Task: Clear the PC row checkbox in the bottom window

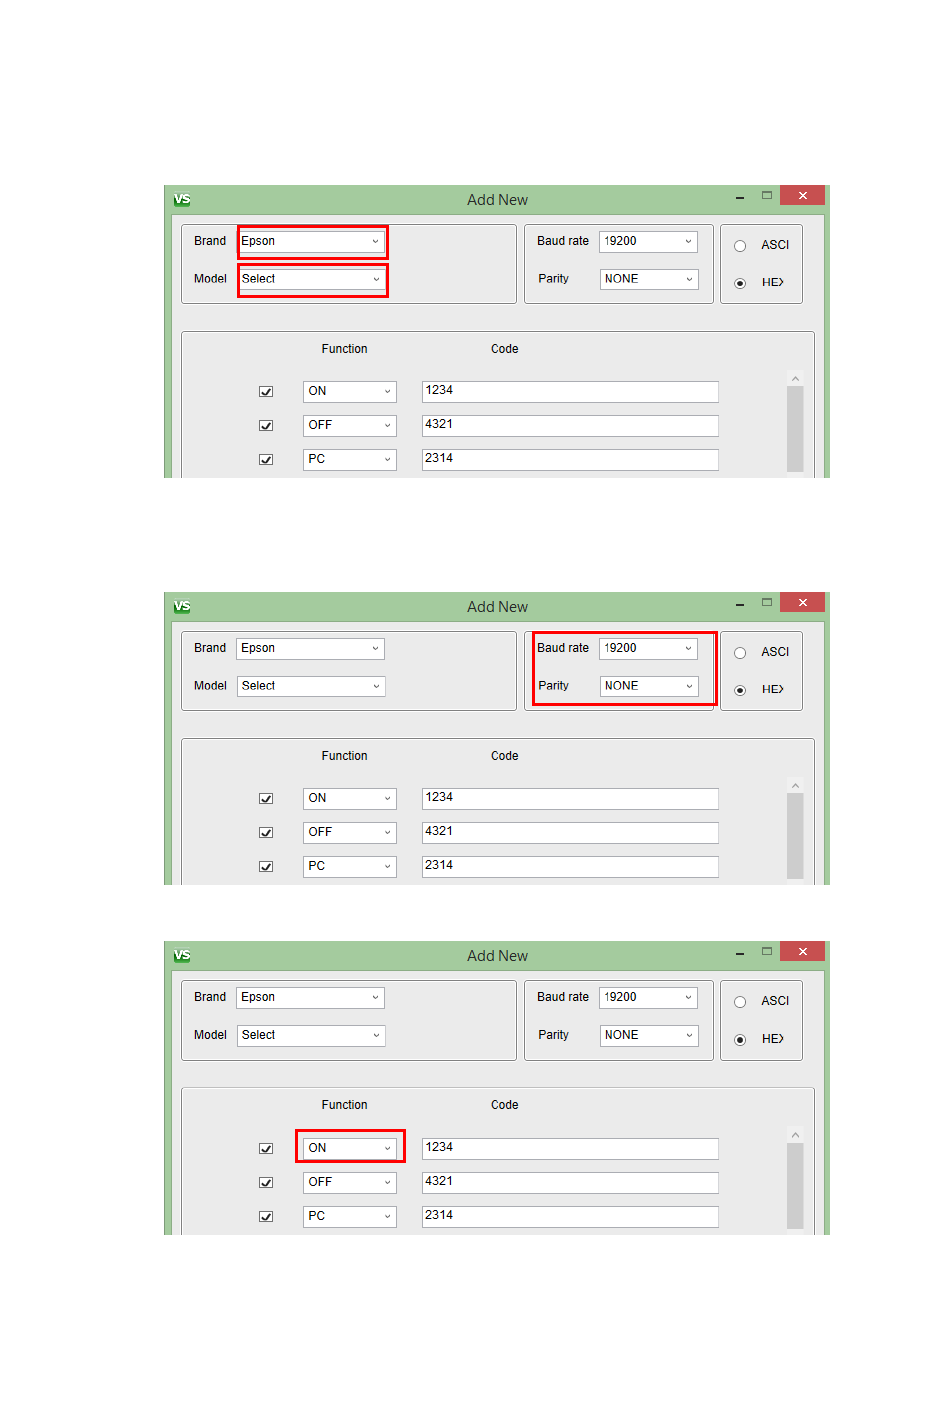Action: (266, 1217)
